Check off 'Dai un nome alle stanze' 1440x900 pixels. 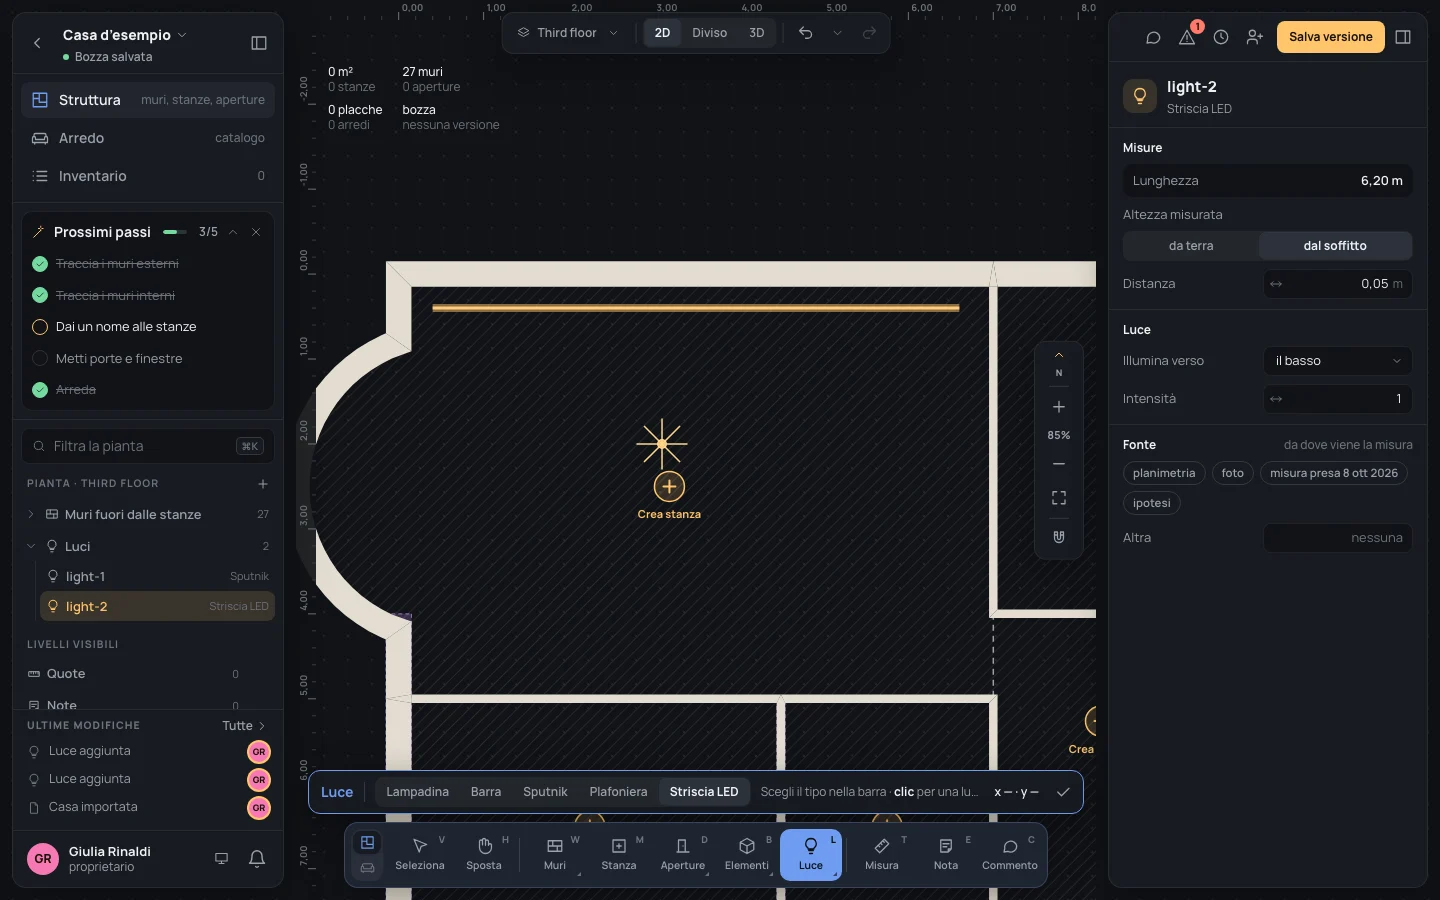tap(40, 327)
